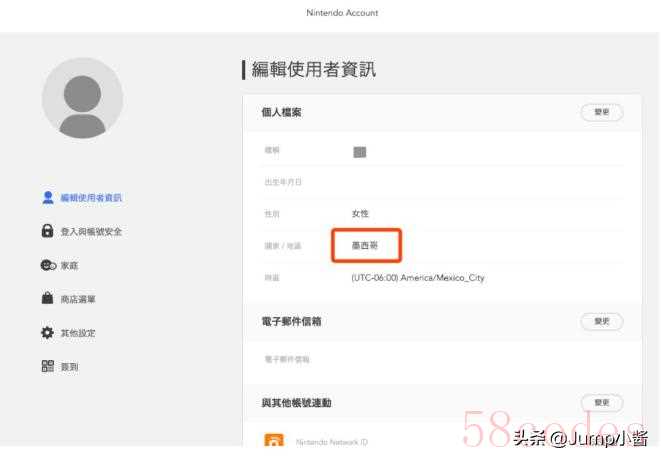661x460 pixels.
Task: Click the orange Nintendo Network ID icon
Action: point(274,440)
